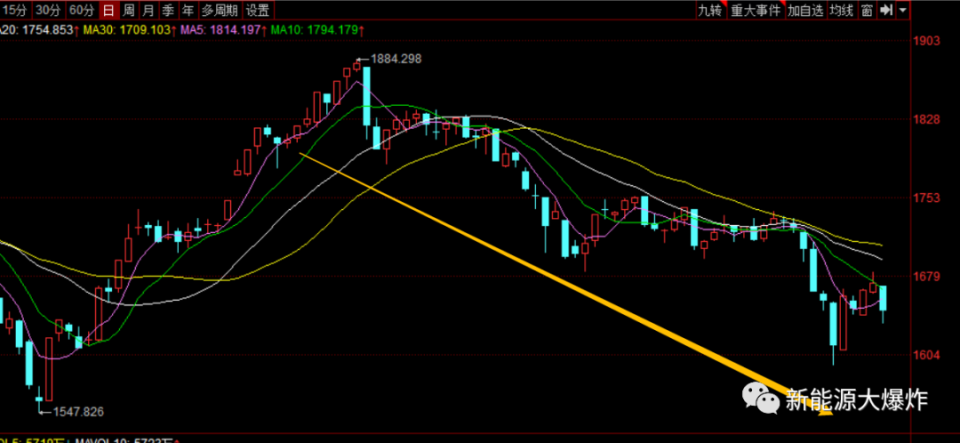The image size is (960, 443).
Task: Expand the top-right dropdown arrow
Action: [903, 10]
